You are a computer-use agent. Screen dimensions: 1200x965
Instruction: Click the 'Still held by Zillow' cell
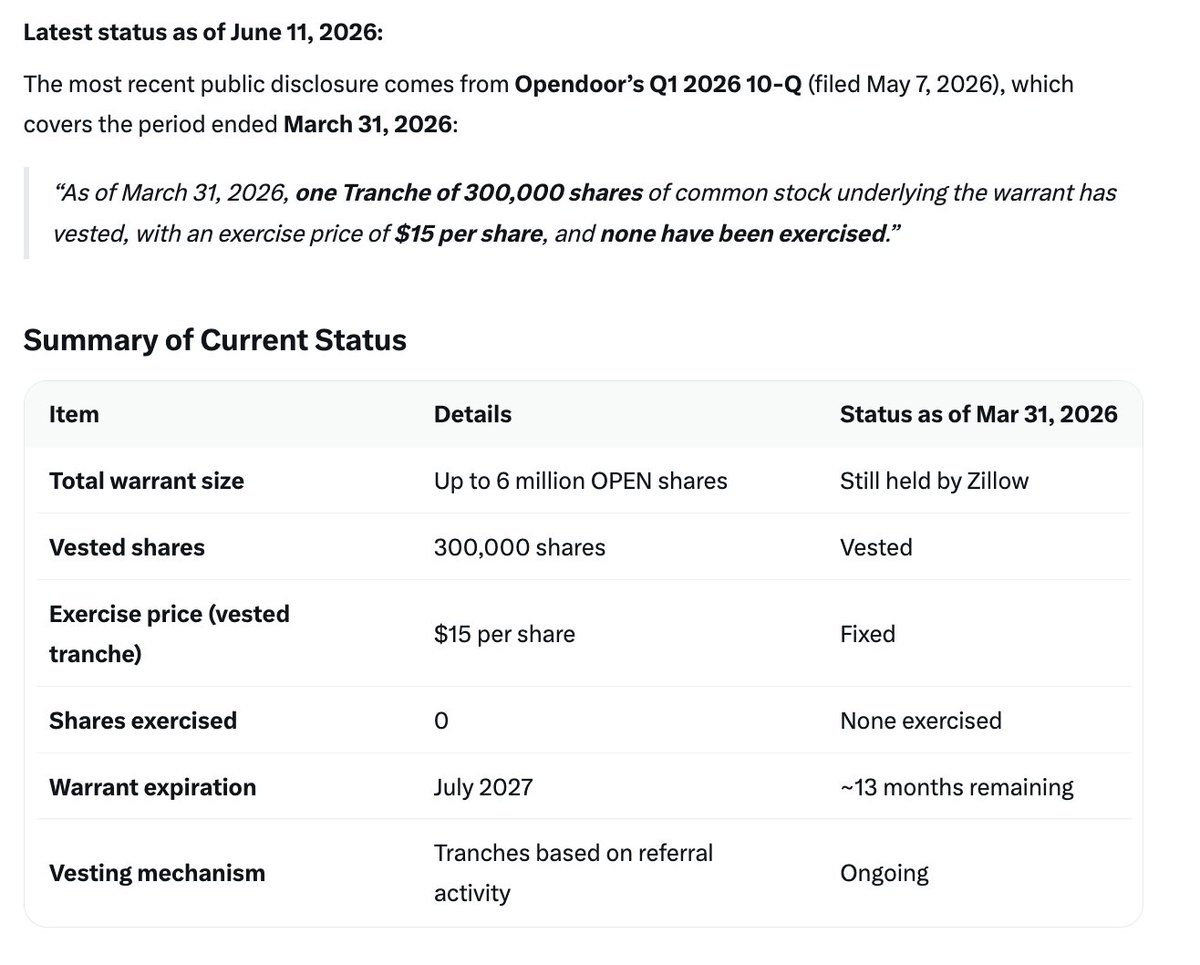pyautogui.click(x=934, y=481)
